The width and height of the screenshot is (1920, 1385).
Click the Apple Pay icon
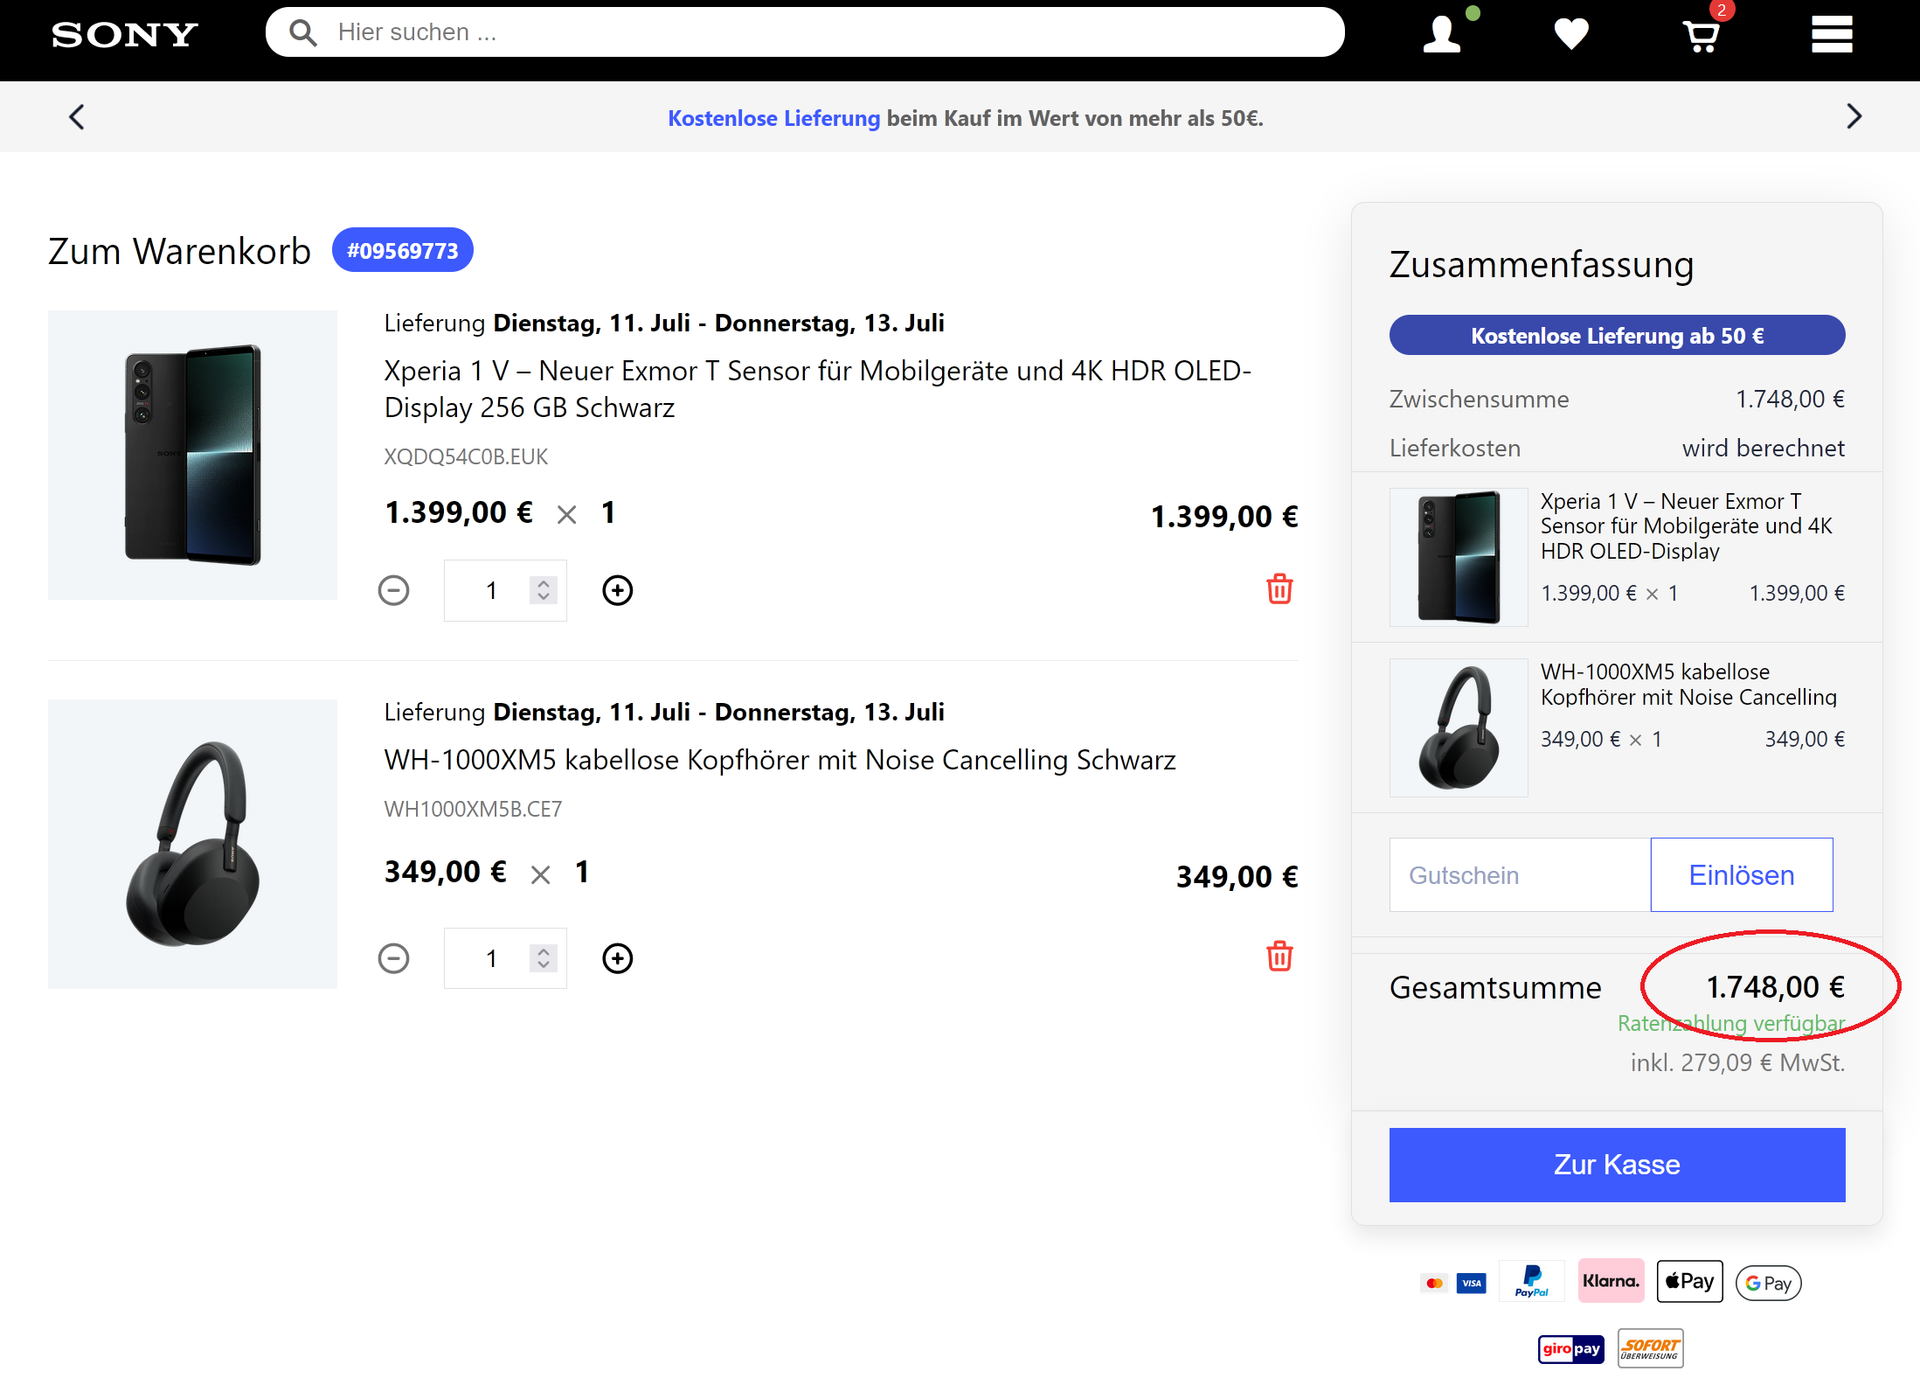[x=1689, y=1281]
